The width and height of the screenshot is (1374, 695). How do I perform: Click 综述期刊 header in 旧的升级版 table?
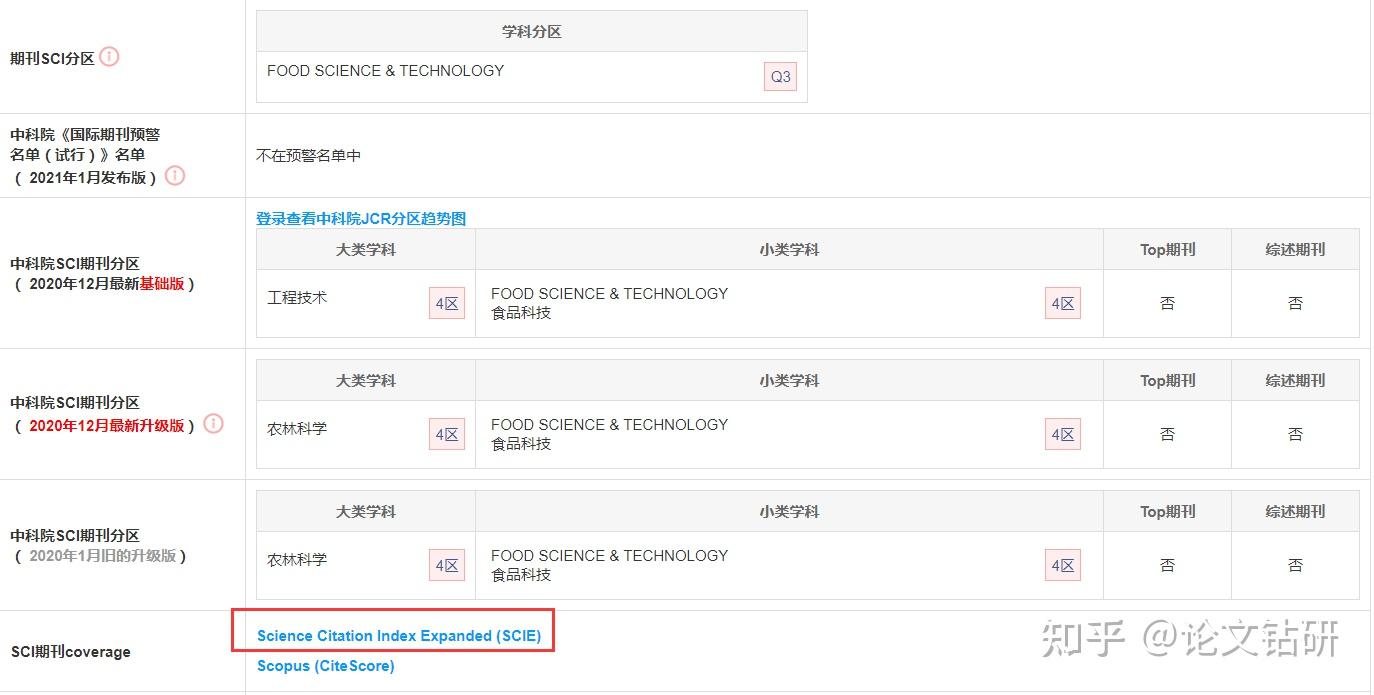pos(1296,511)
